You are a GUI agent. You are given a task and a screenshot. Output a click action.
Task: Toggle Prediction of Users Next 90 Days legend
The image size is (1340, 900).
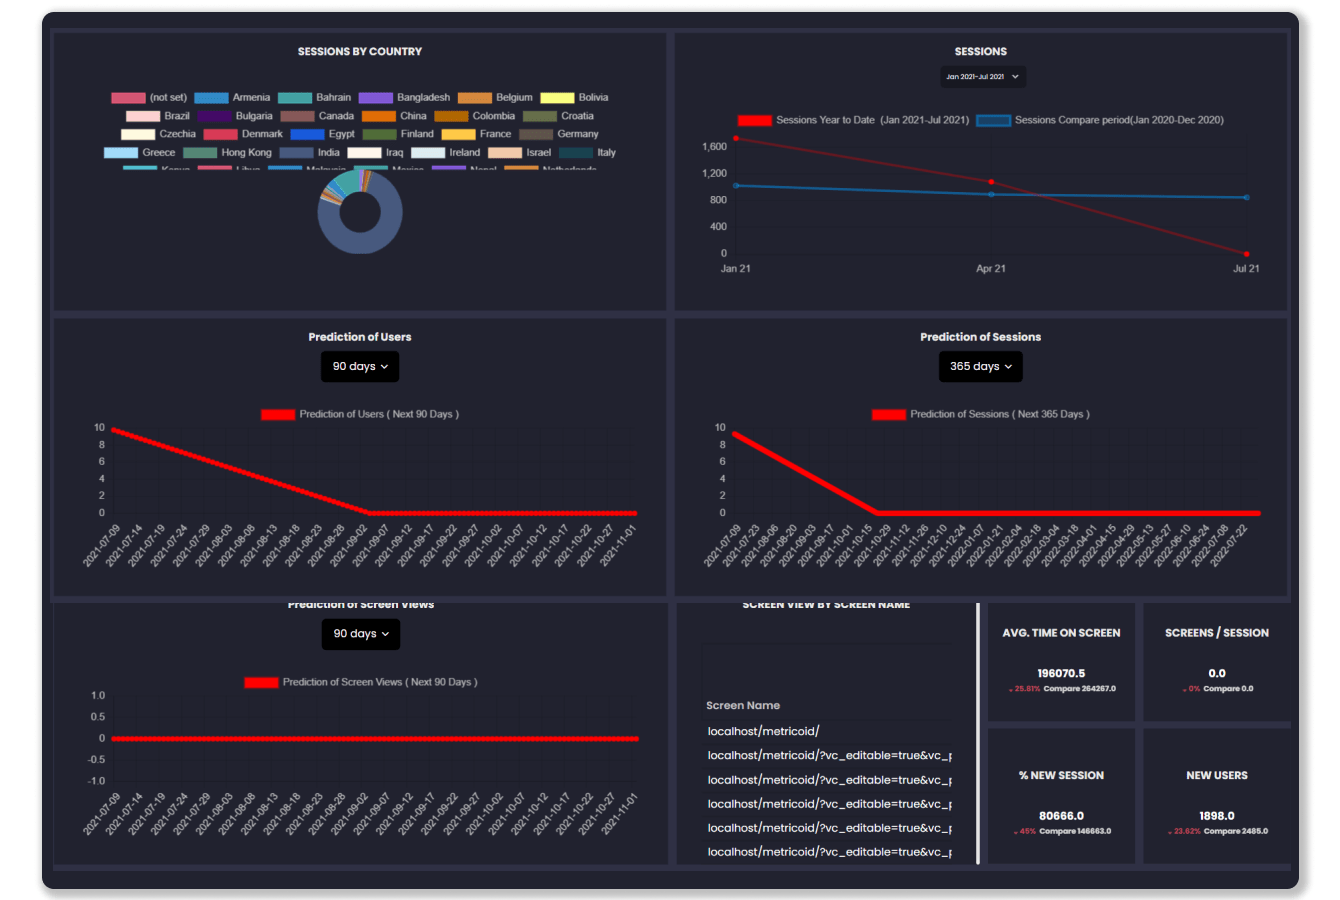[360, 414]
